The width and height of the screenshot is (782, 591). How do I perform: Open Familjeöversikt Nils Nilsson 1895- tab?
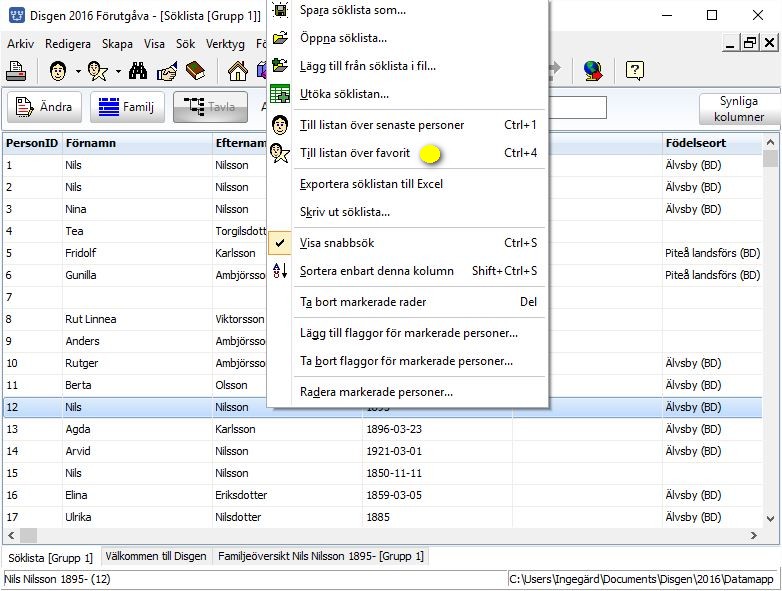click(x=321, y=556)
